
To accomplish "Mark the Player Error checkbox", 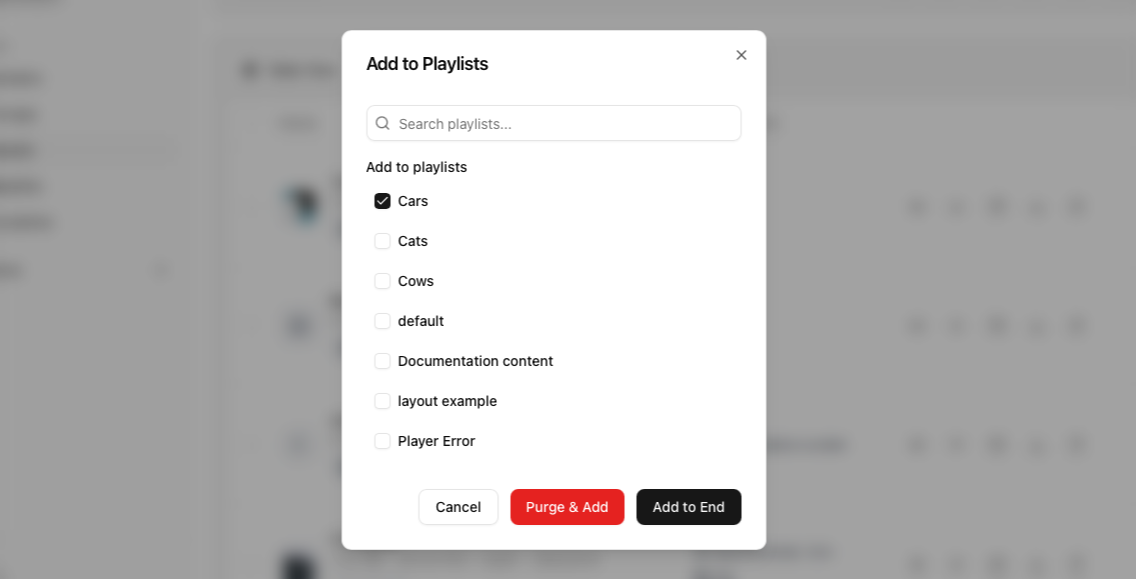I will pos(382,441).
